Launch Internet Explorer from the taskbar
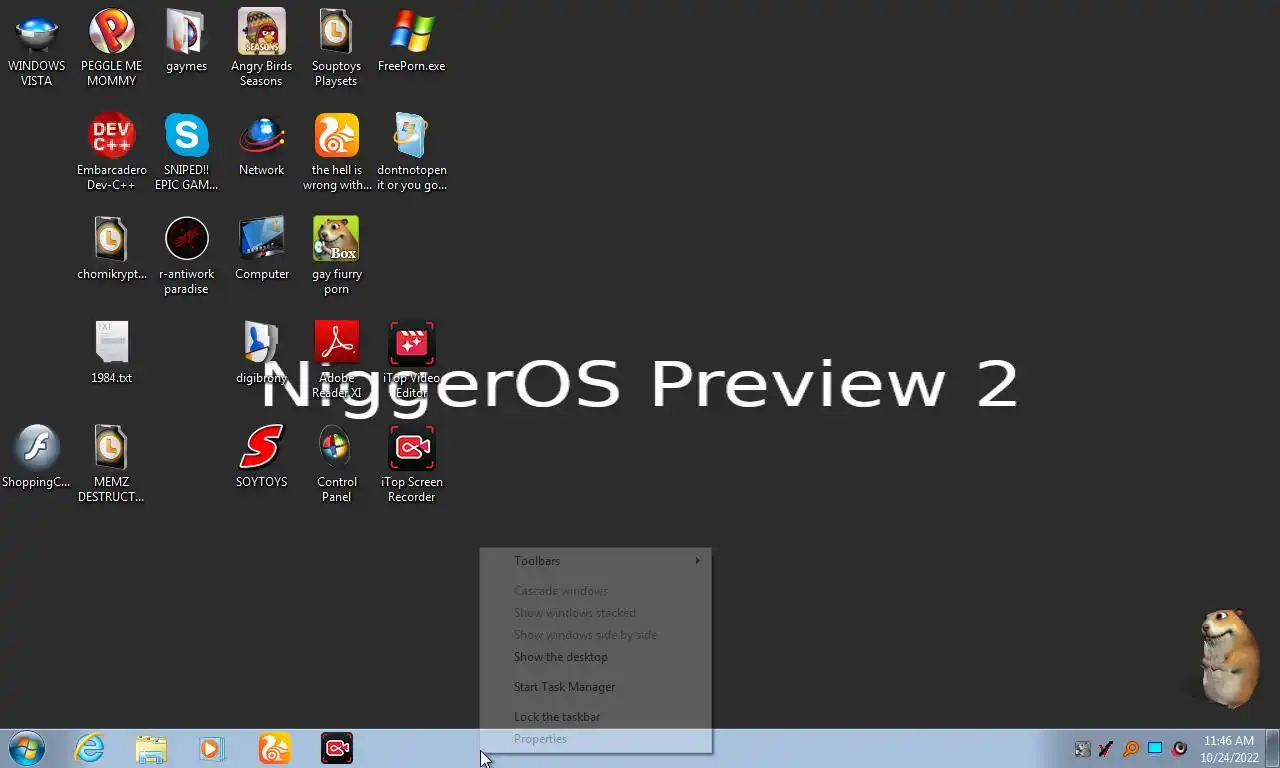Image resolution: width=1280 pixels, height=768 pixels. [x=89, y=748]
